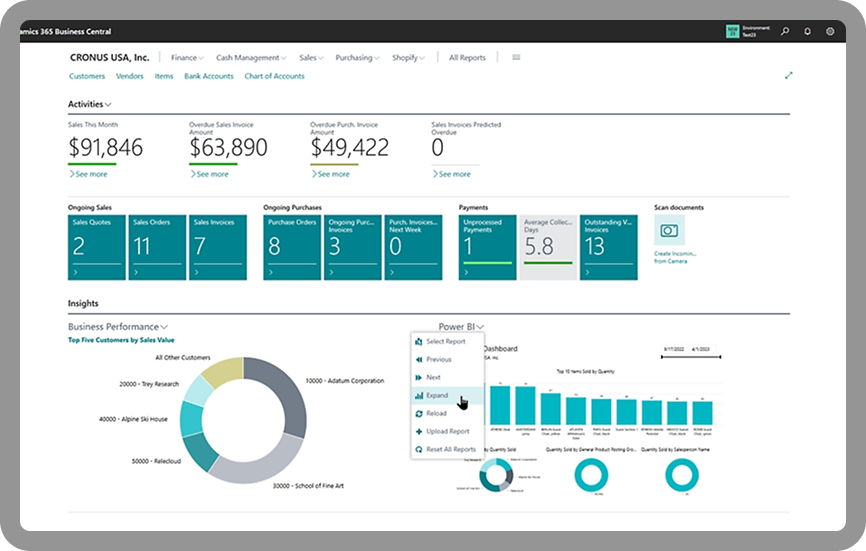The width and height of the screenshot is (866, 551).
Task: Click the environment badge icon
Action: [732, 31]
